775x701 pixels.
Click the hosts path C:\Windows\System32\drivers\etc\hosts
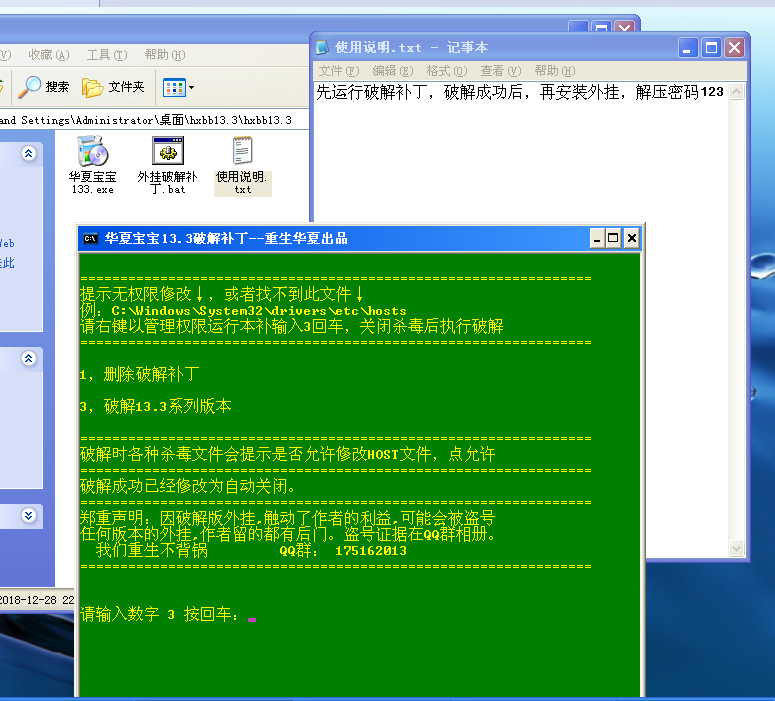point(258,311)
